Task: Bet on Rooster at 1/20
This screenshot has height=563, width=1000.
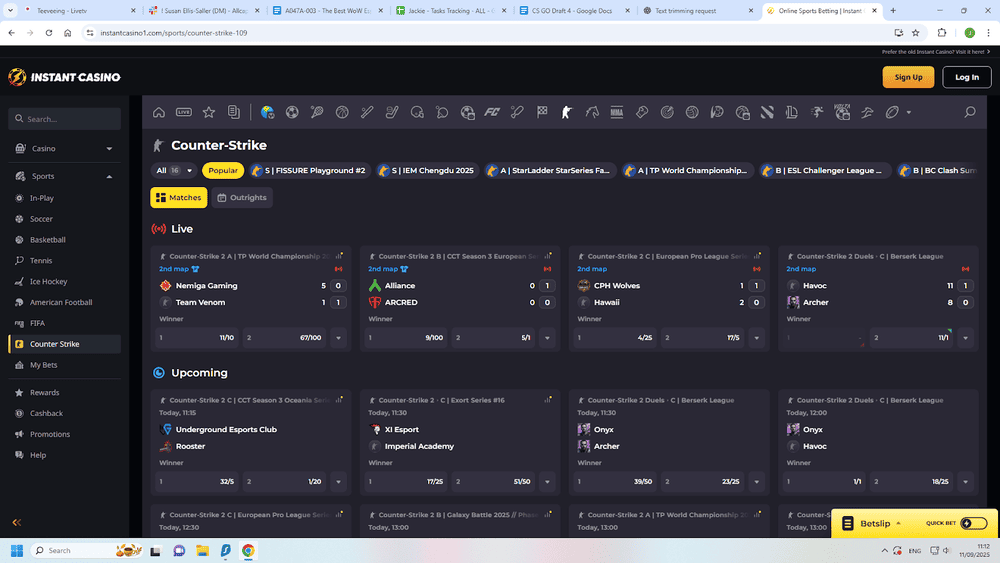Action: point(284,482)
